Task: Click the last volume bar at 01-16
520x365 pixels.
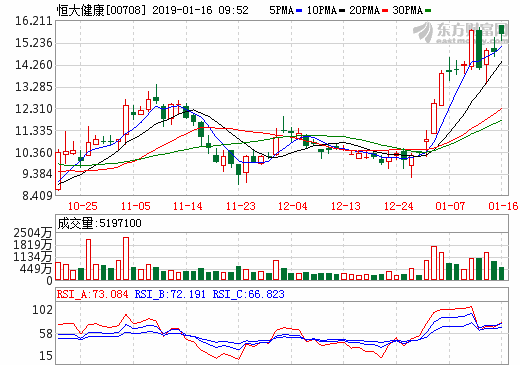Action: pyautogui.click(x=501, y=273)
